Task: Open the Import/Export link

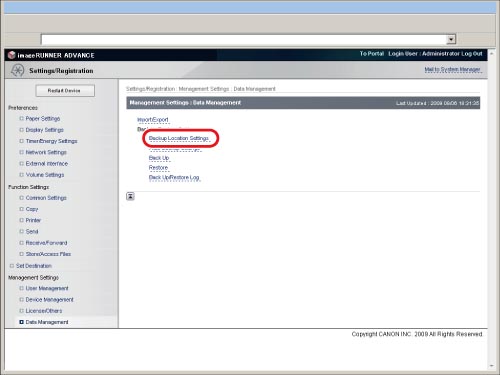Action: pos(153,120)
